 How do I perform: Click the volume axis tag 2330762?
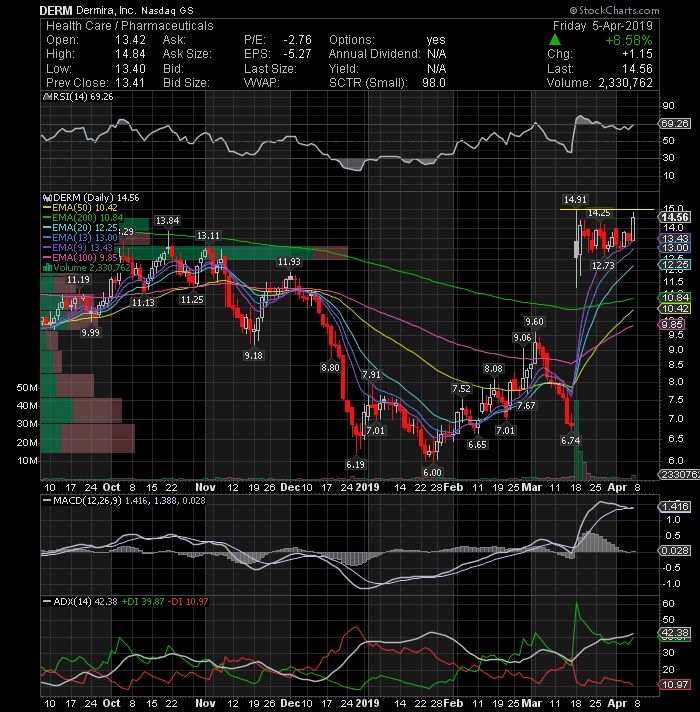pos(679,474)
